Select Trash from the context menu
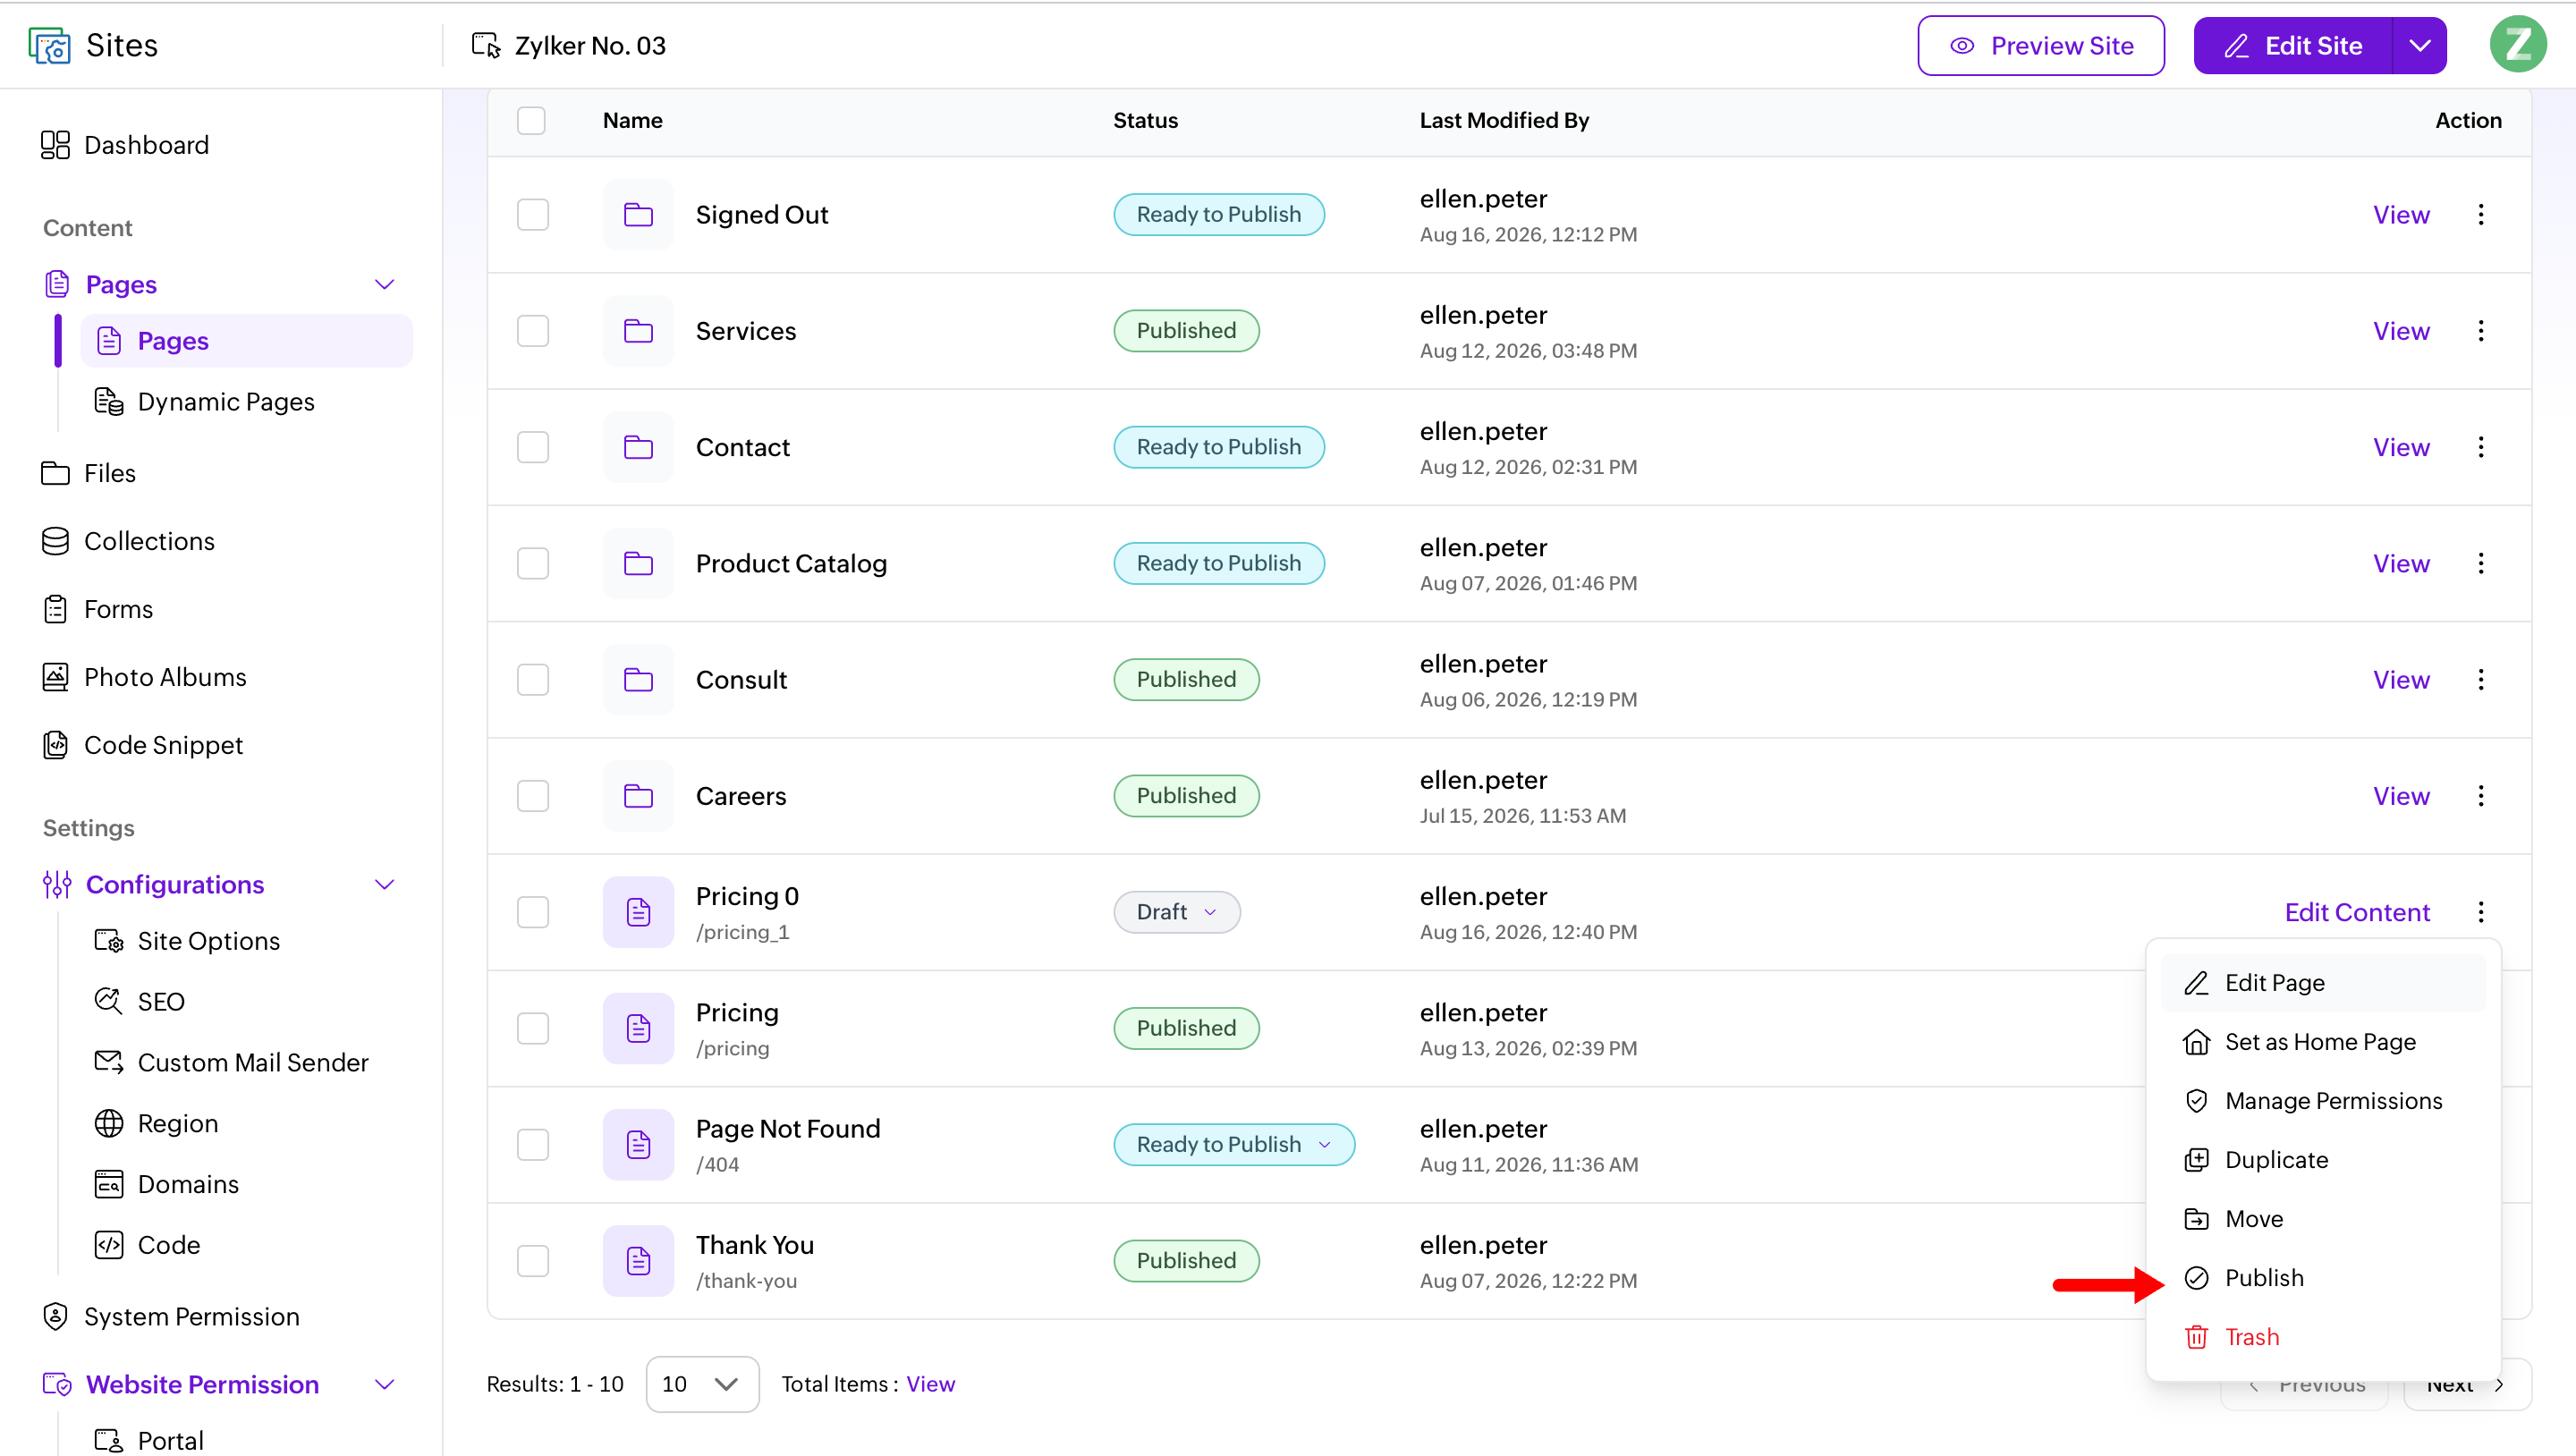This screenshot has height=1456, width=2576. pyautogui.click(x=2323, y=1337)
